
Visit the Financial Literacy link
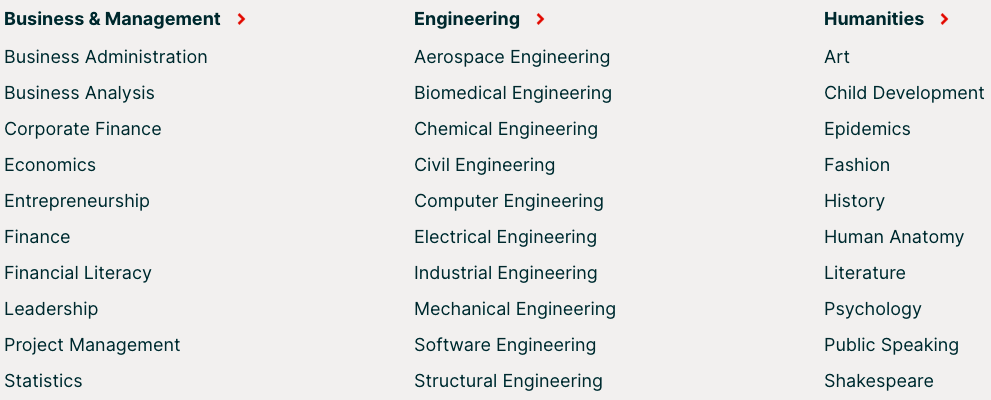(78, 273)
